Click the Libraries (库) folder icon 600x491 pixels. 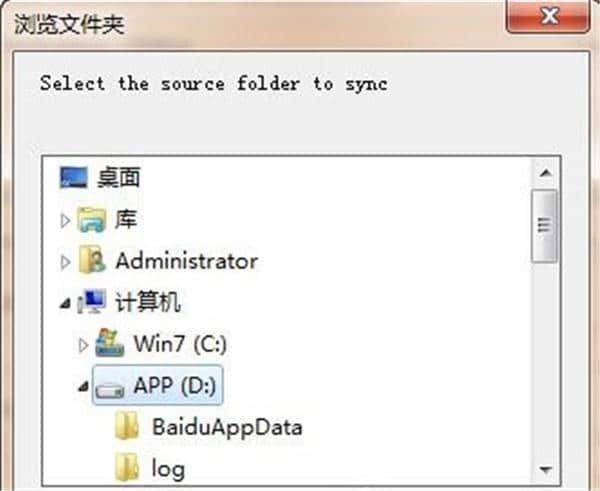pos(93,219)
